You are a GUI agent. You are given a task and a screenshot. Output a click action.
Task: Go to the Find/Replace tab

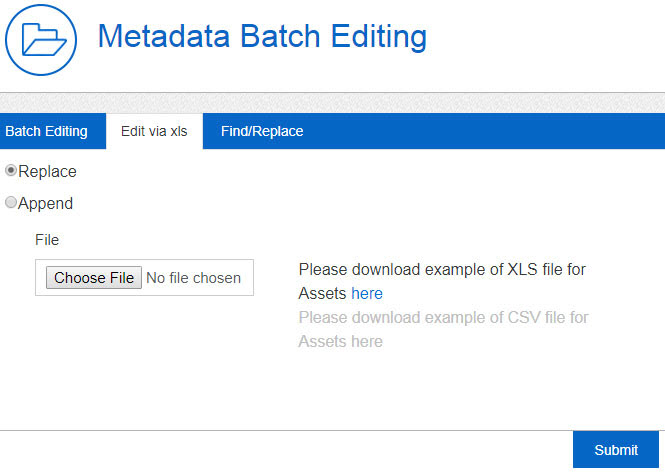point(262,131)
